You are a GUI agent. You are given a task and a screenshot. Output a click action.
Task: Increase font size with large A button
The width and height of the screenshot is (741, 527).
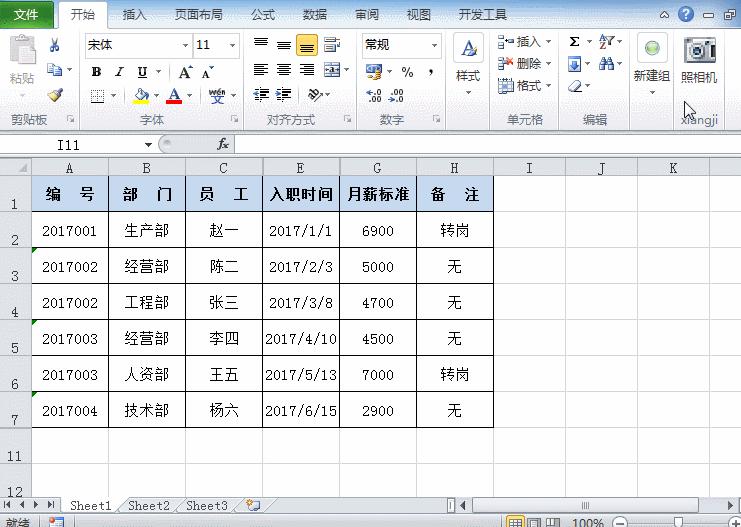point(185,72)
